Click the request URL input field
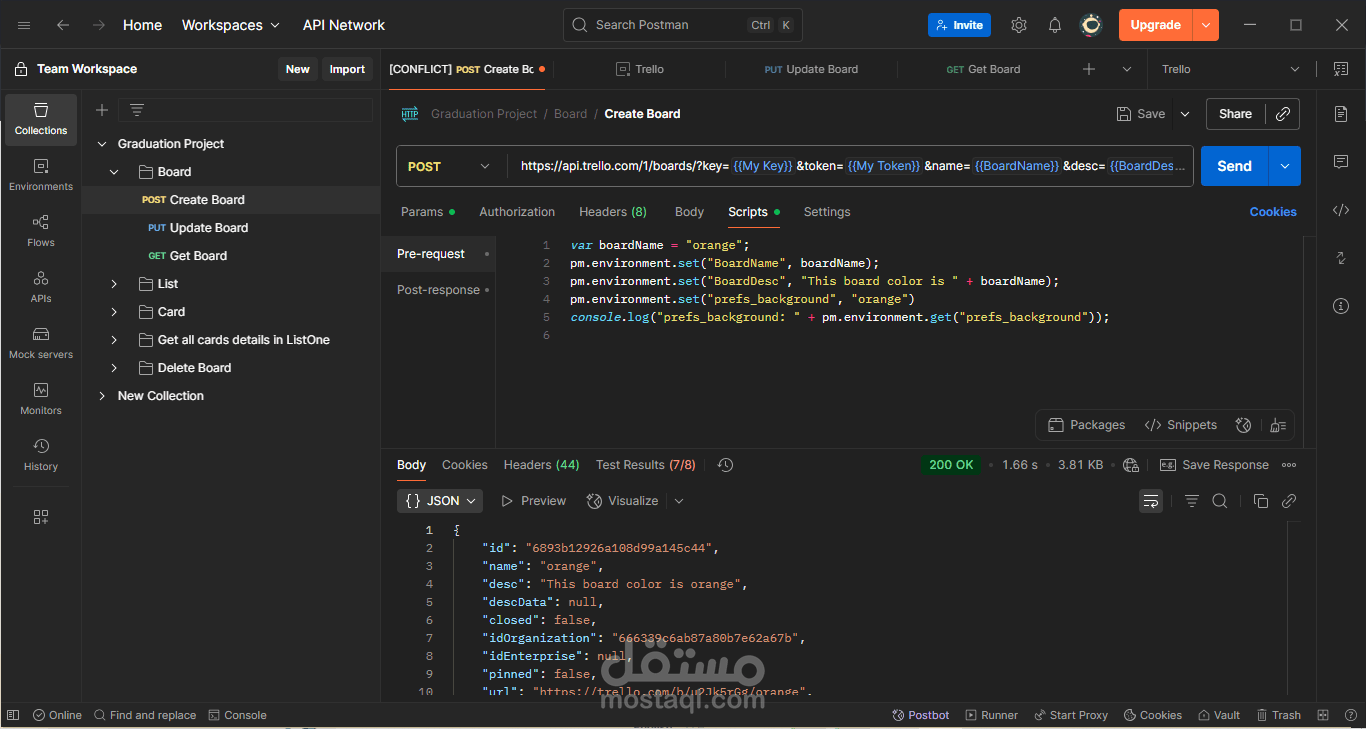 852,166
